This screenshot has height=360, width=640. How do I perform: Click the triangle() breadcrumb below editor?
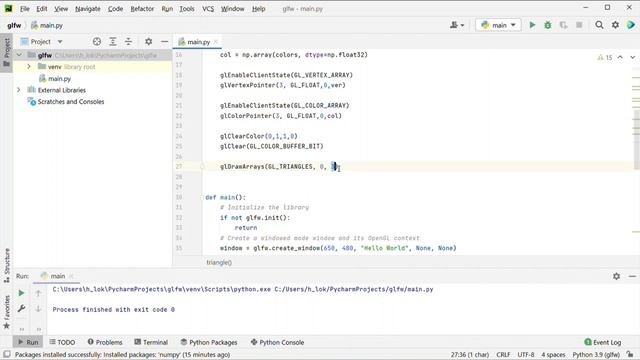point(219,262)
